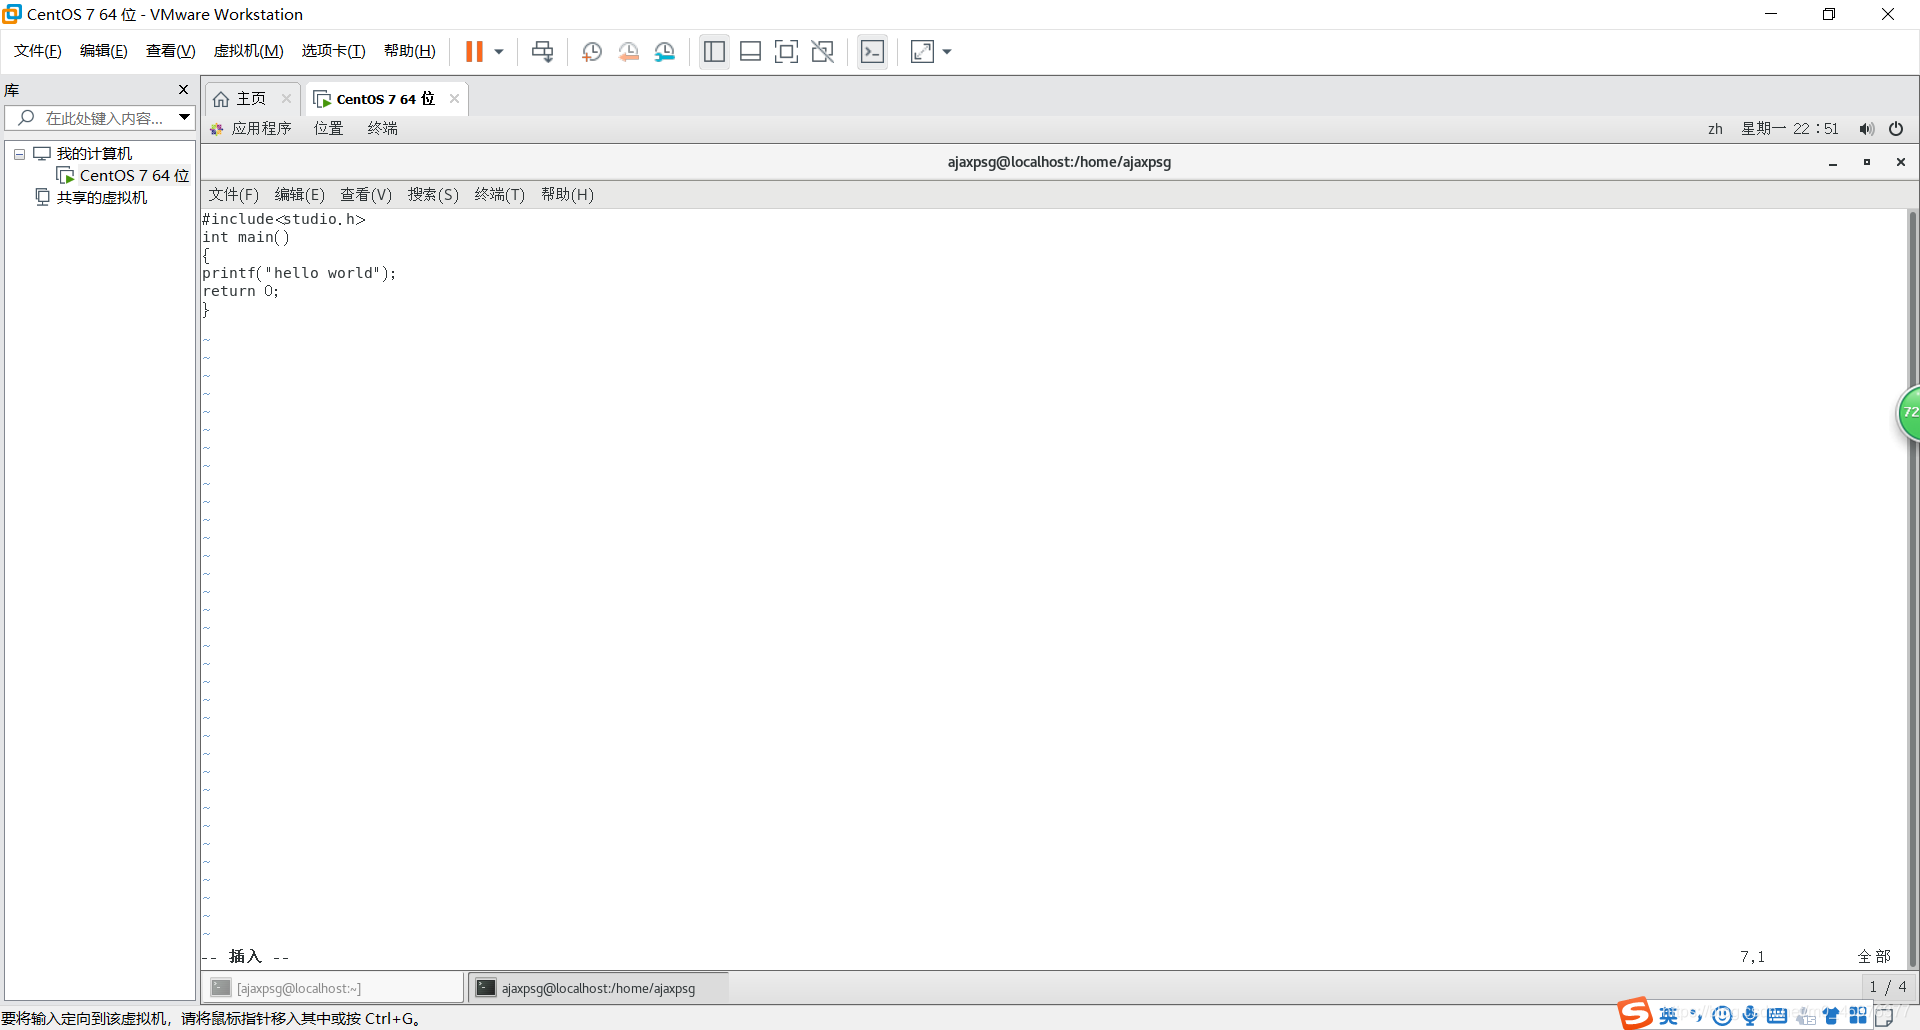Click the #include<studio.h> line in editor
Image resolution: width=1920 pixels, height=1030 pixels.
(x=284, y=219)
